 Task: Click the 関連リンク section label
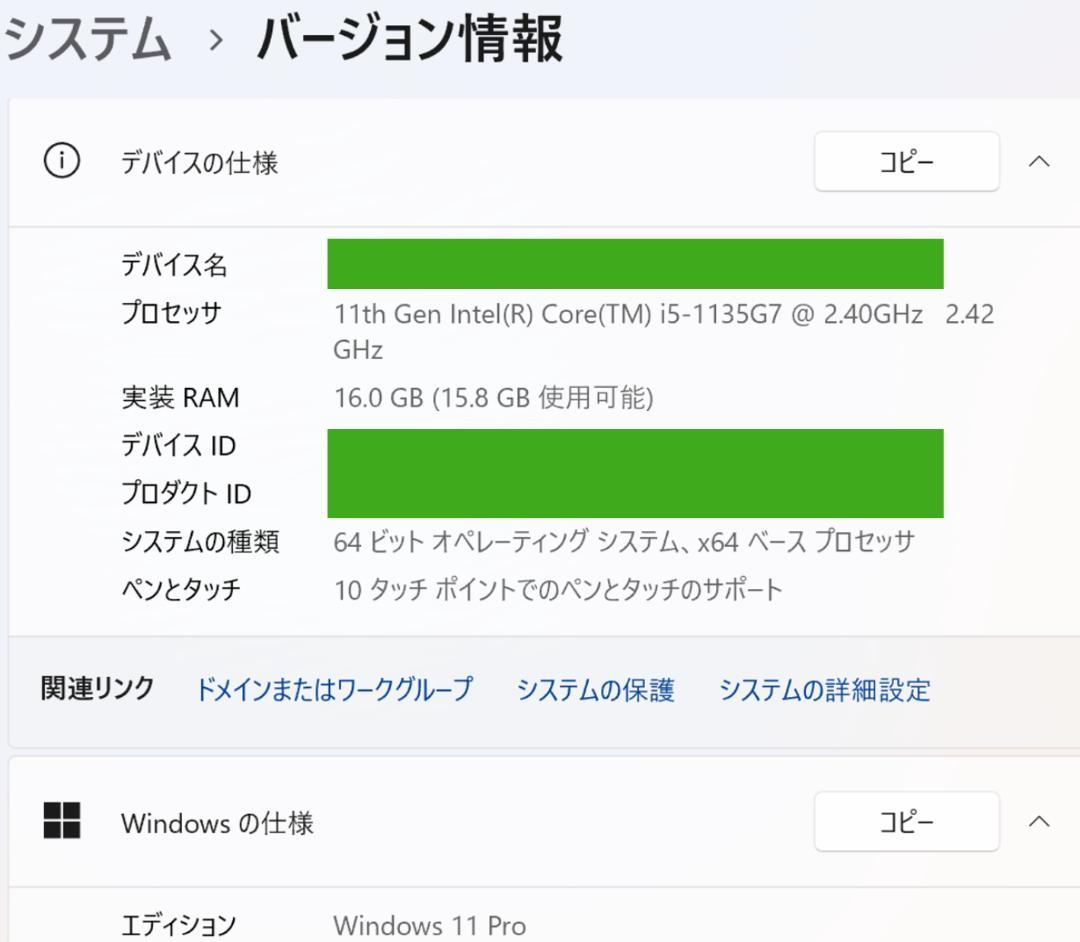pos(95,690)
